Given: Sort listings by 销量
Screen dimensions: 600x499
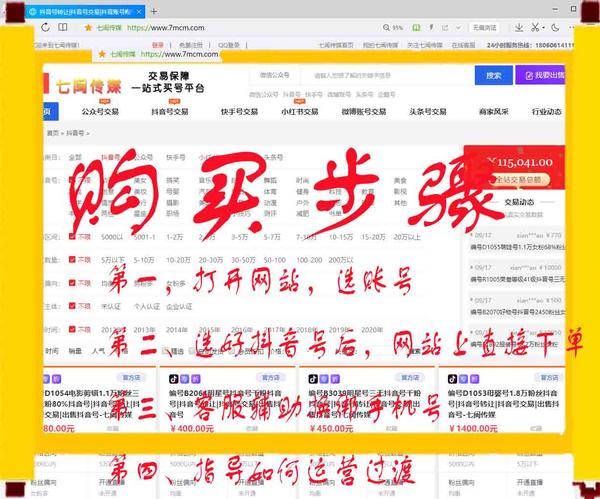Looking at the screenshot, I should 75,351.
